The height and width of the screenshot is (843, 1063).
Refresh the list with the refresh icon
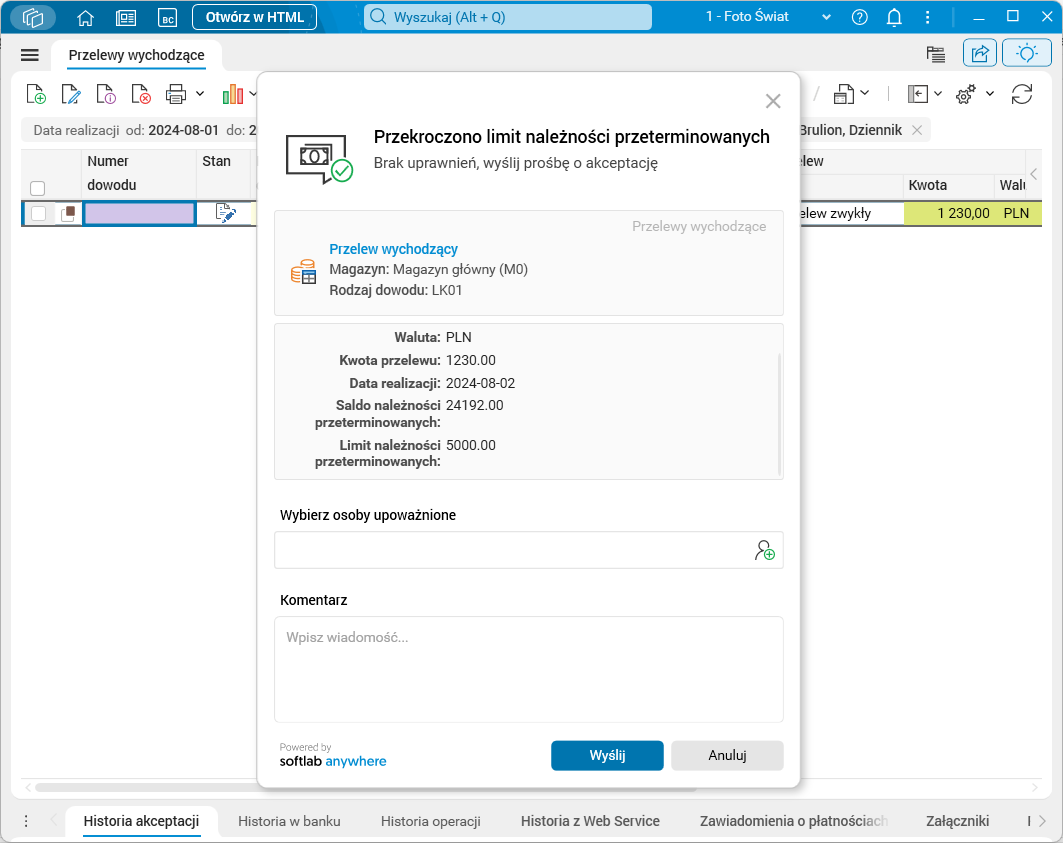coord(1022,94)
